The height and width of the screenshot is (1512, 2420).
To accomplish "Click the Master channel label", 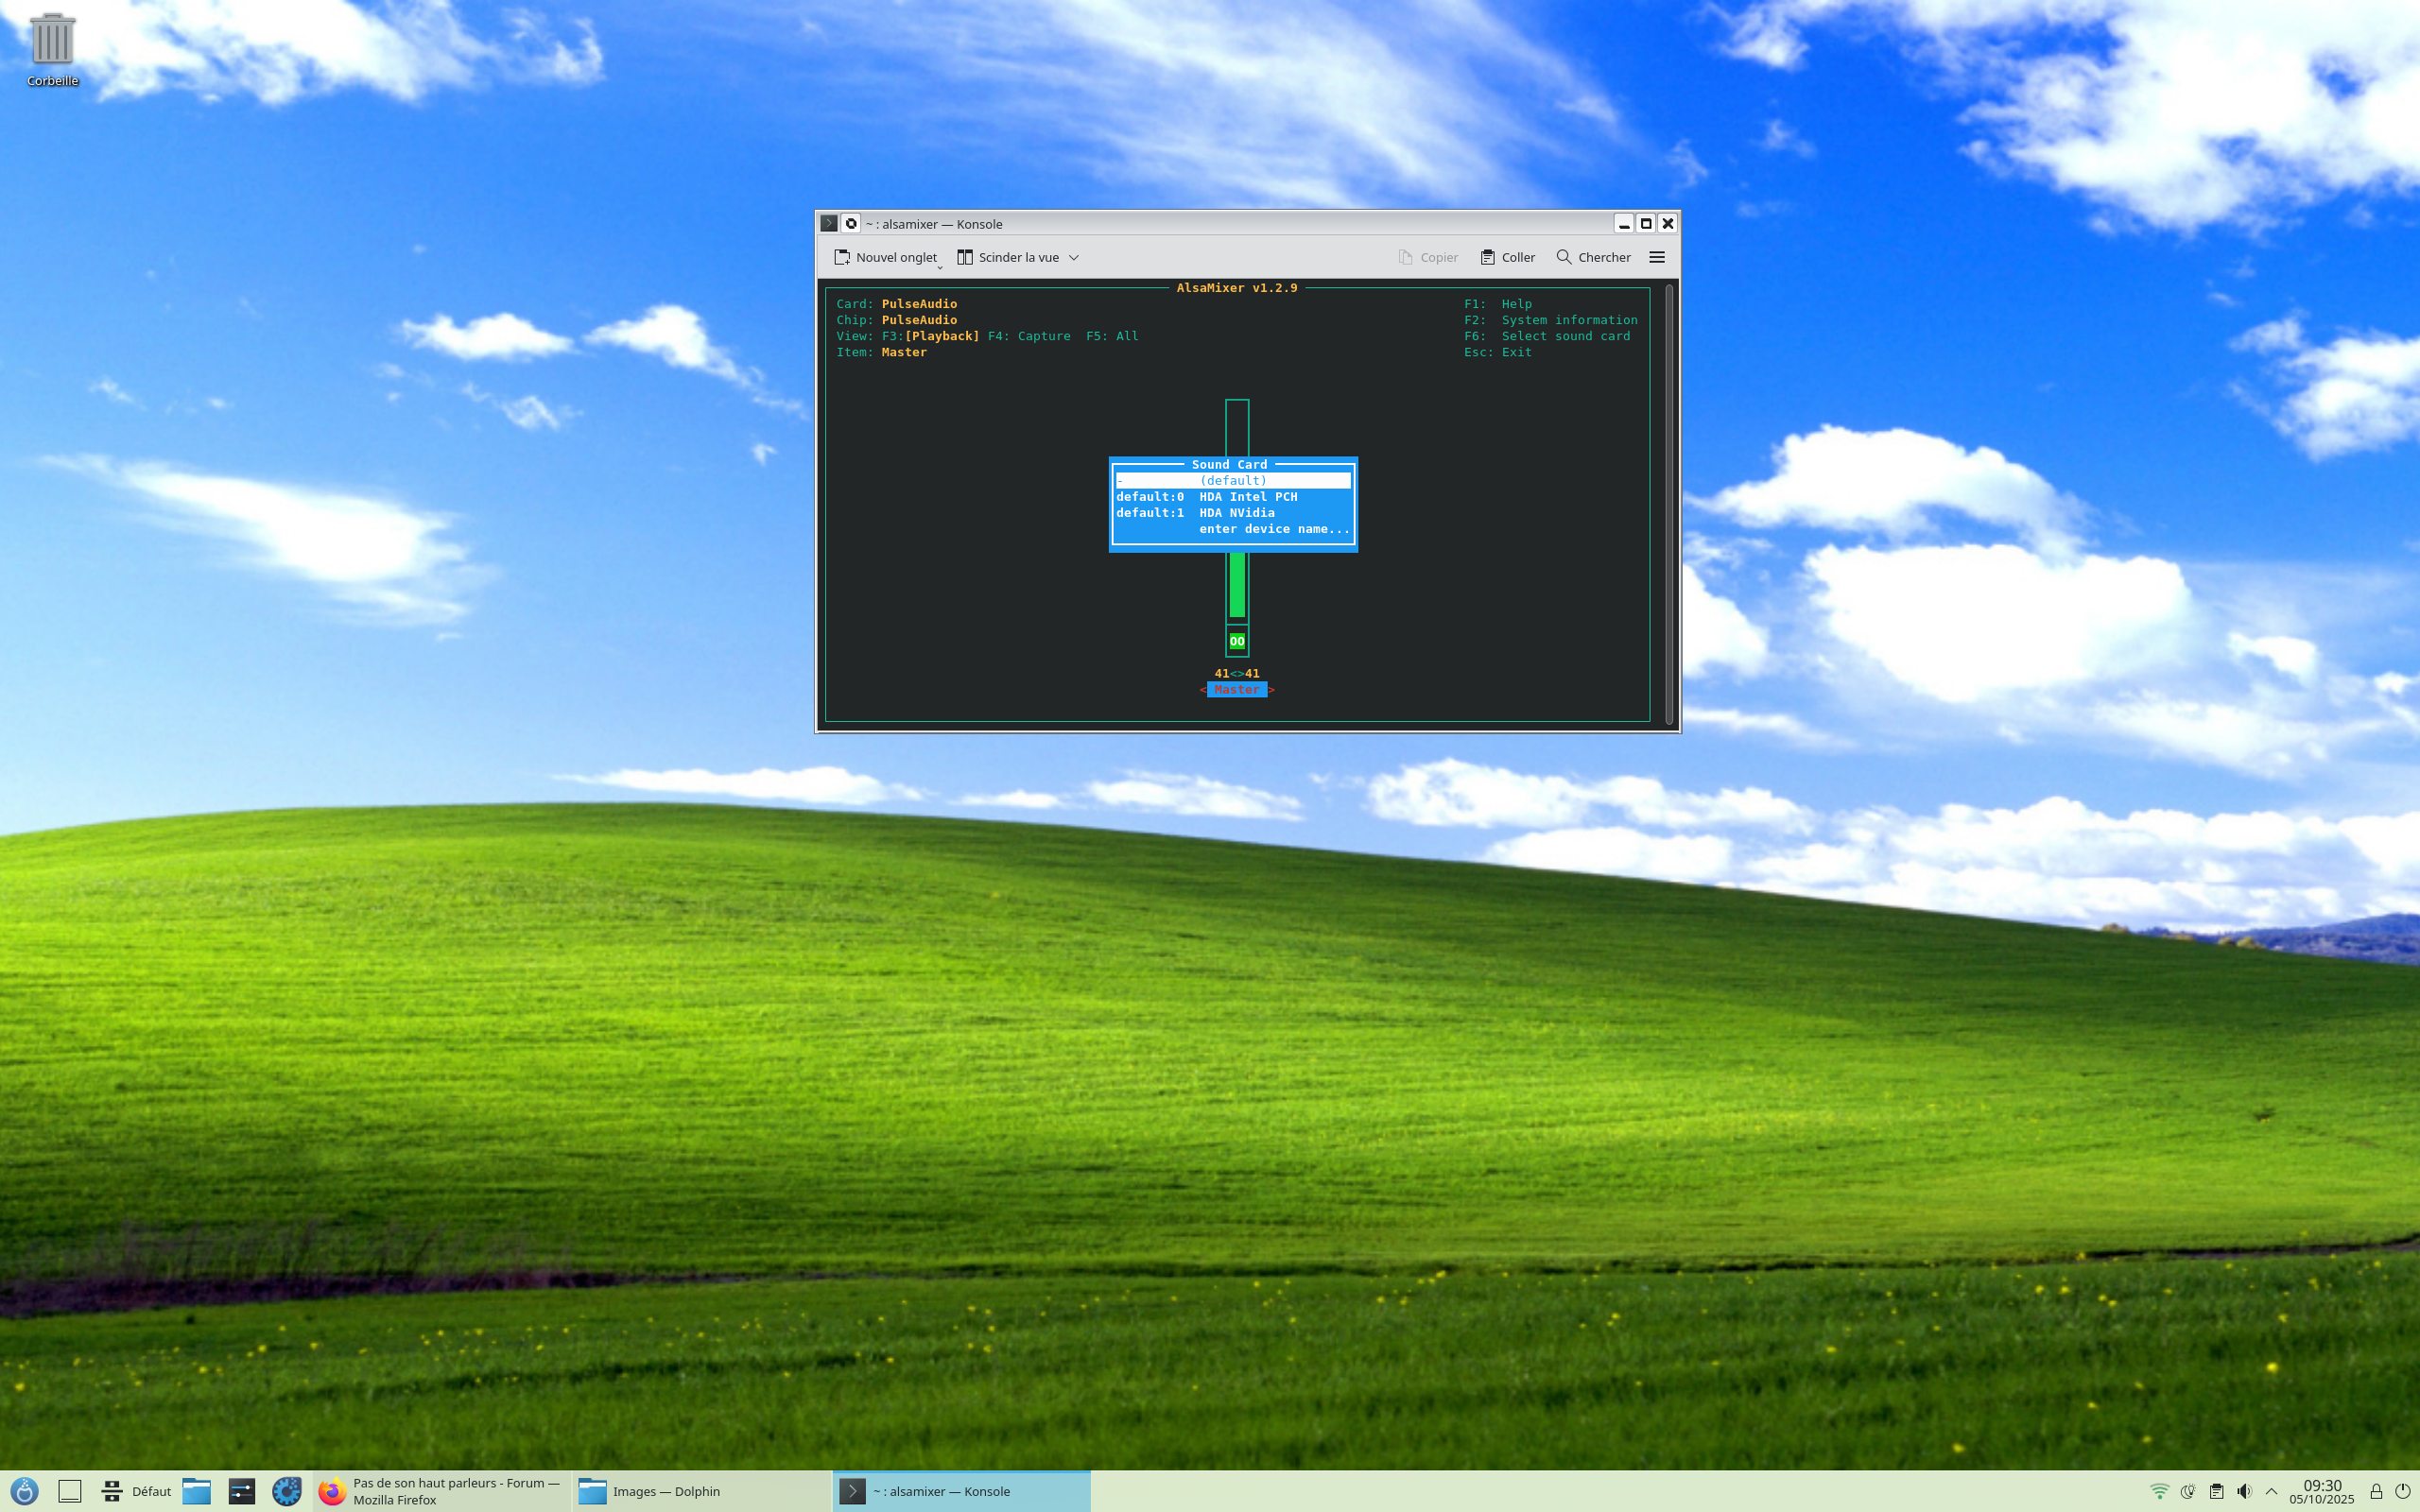I will (x=1236, y=690).
